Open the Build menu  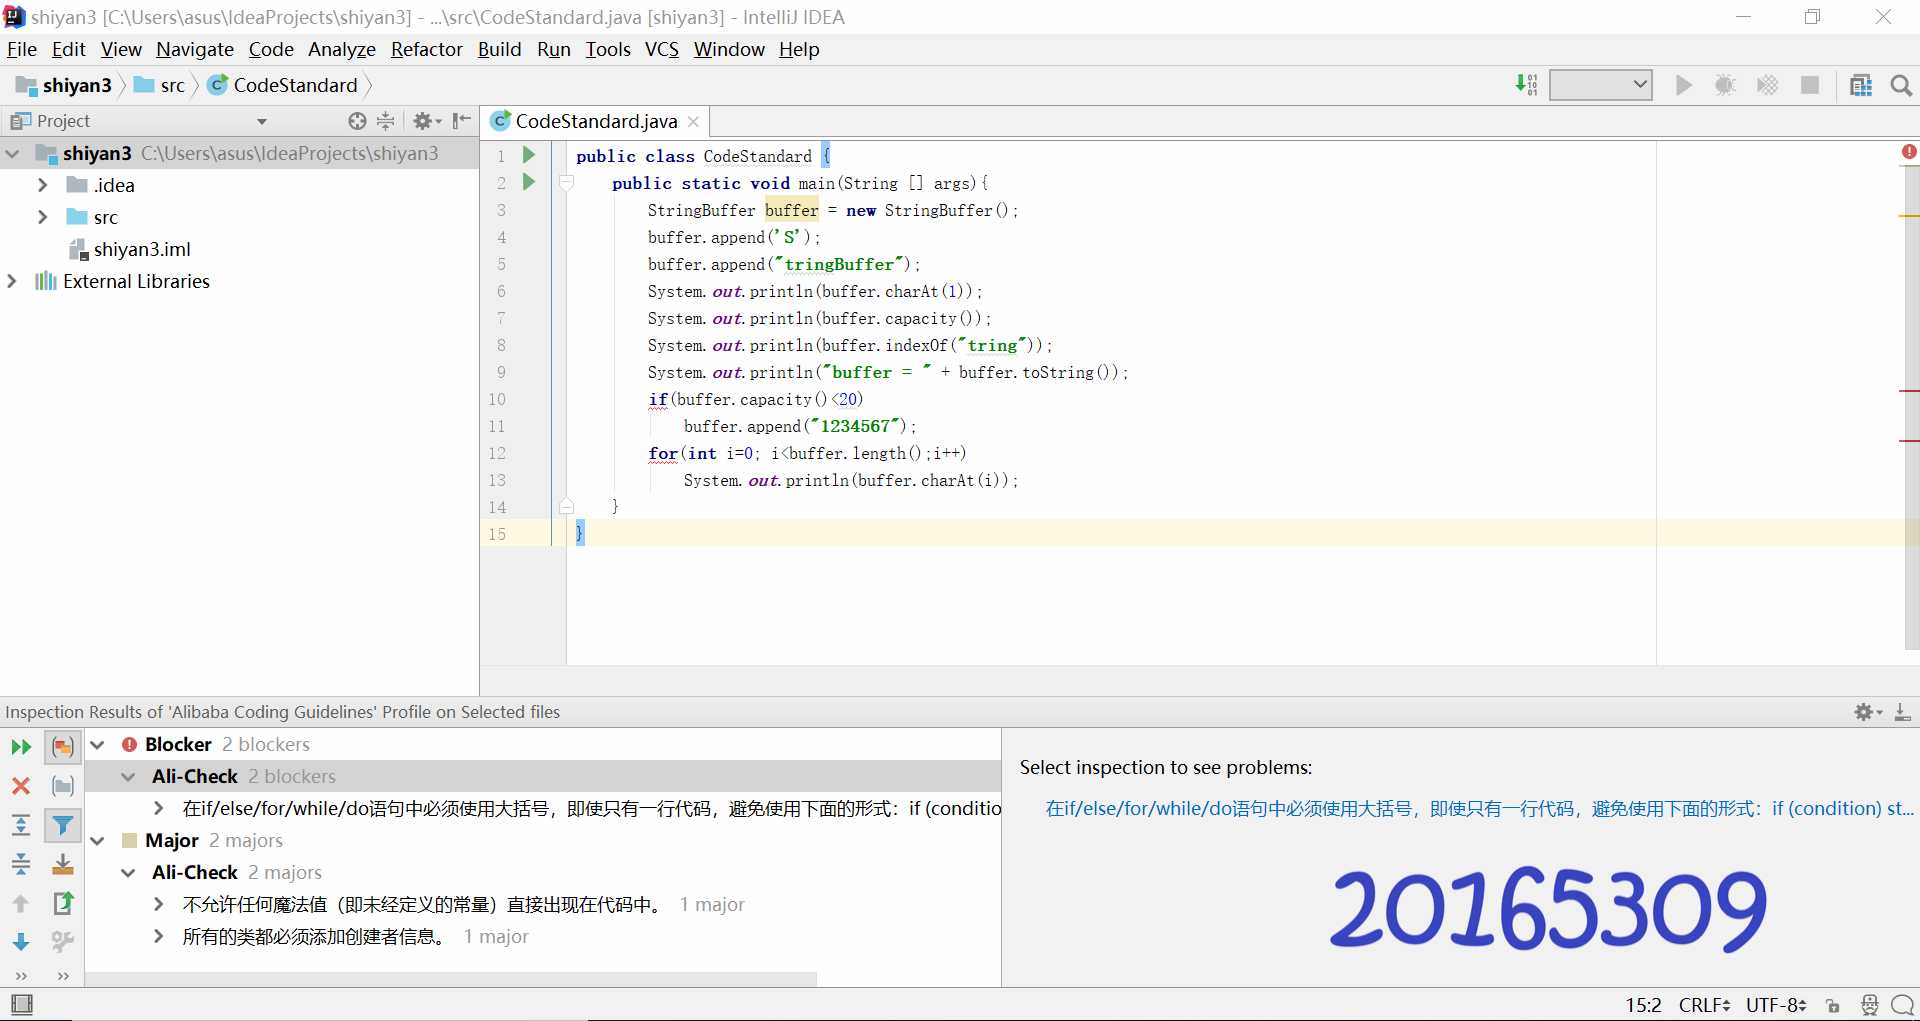499,49
